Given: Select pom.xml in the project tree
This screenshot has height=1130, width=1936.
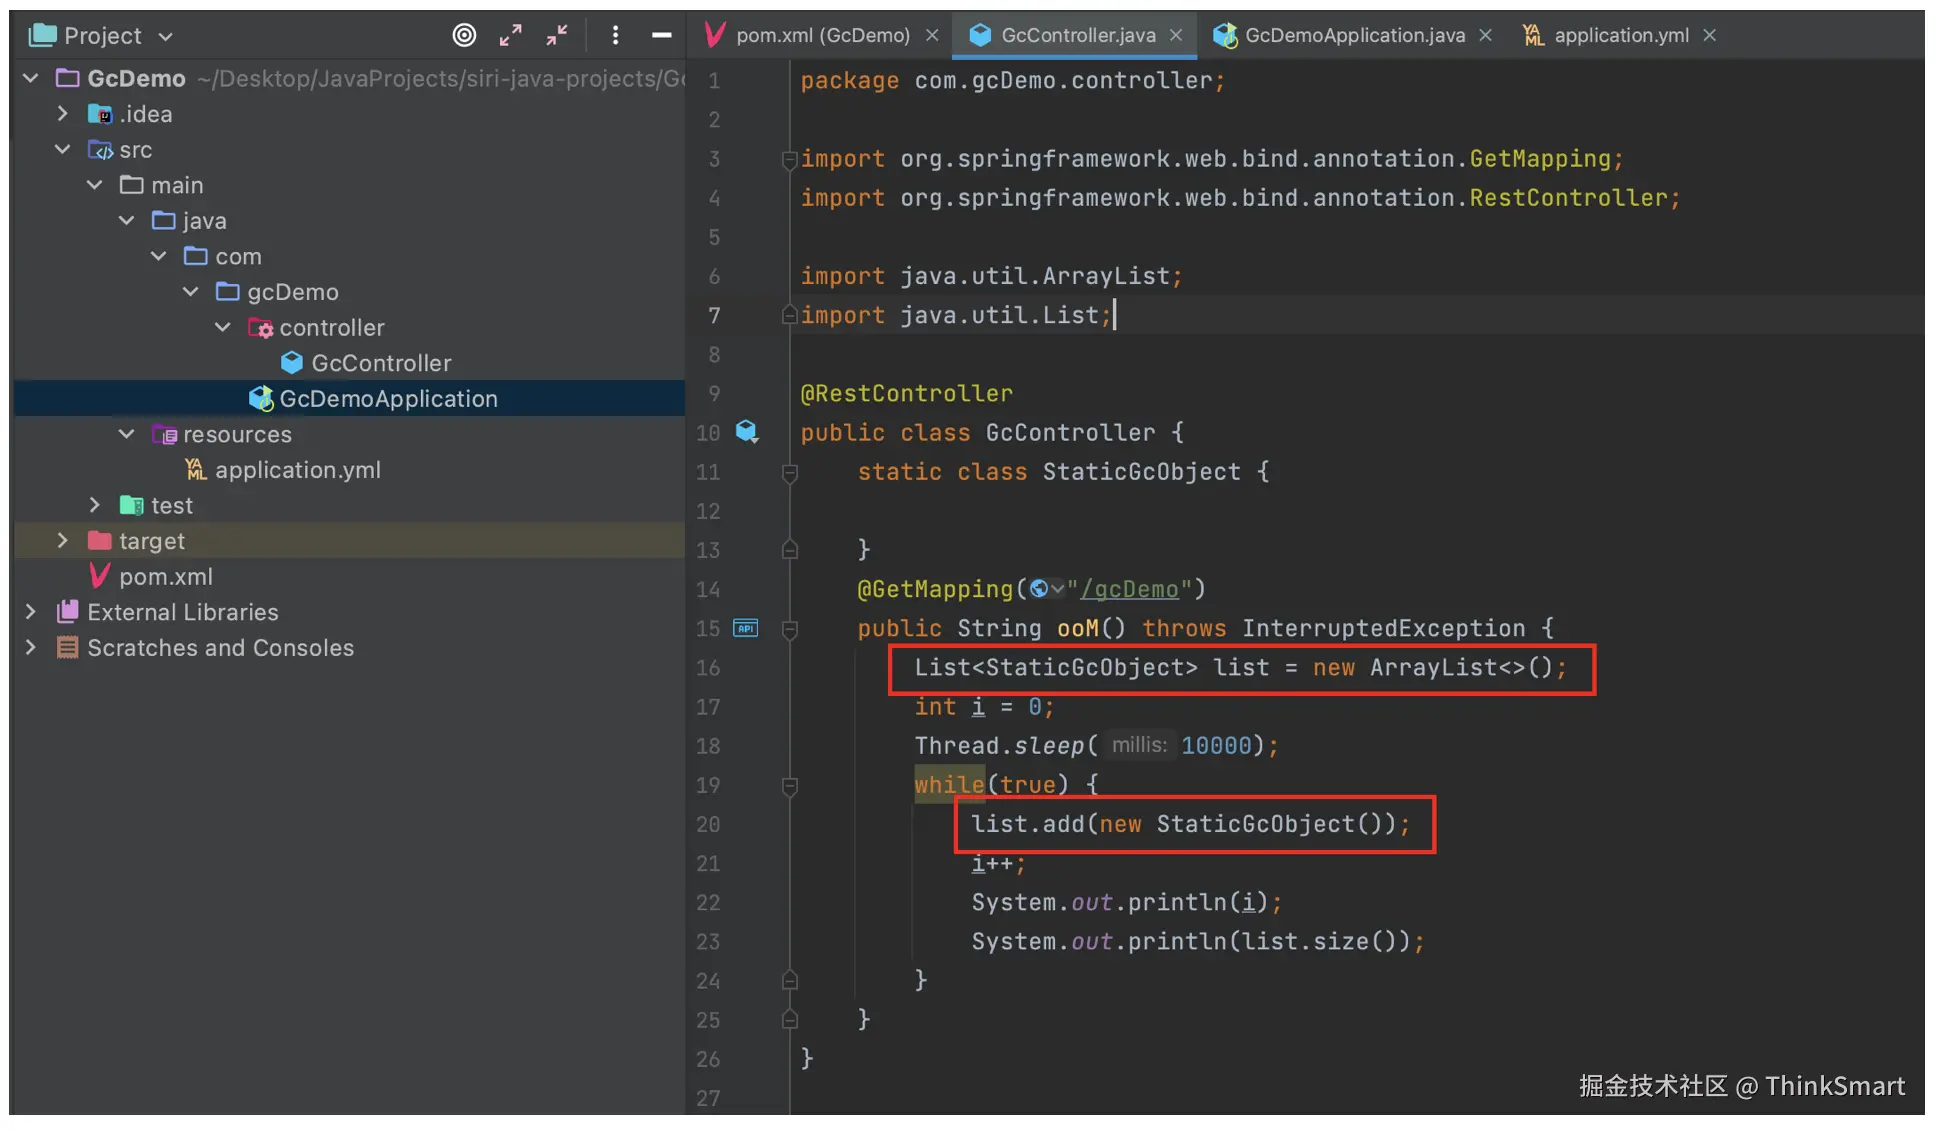Looking at the screenshot, I should pos(165,577).
